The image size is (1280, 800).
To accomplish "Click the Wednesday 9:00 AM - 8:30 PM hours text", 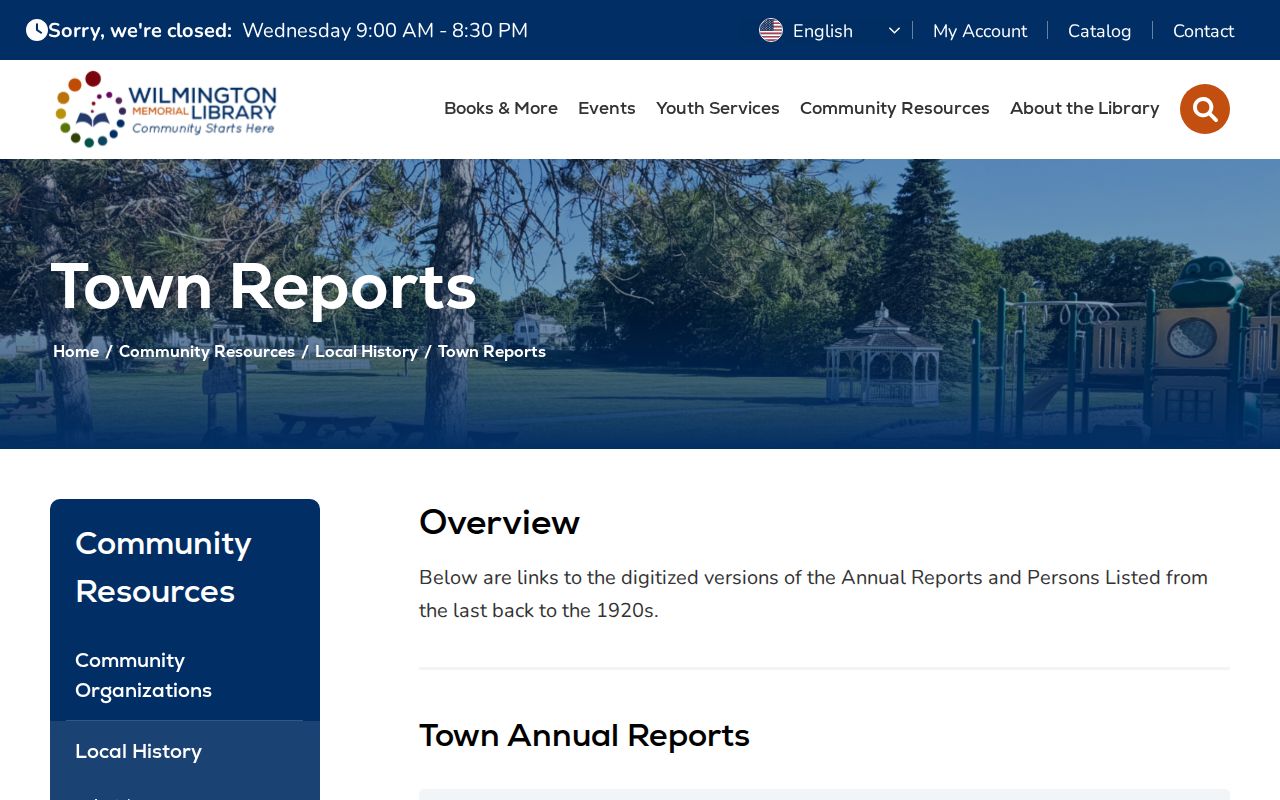I will click(385, 30).
